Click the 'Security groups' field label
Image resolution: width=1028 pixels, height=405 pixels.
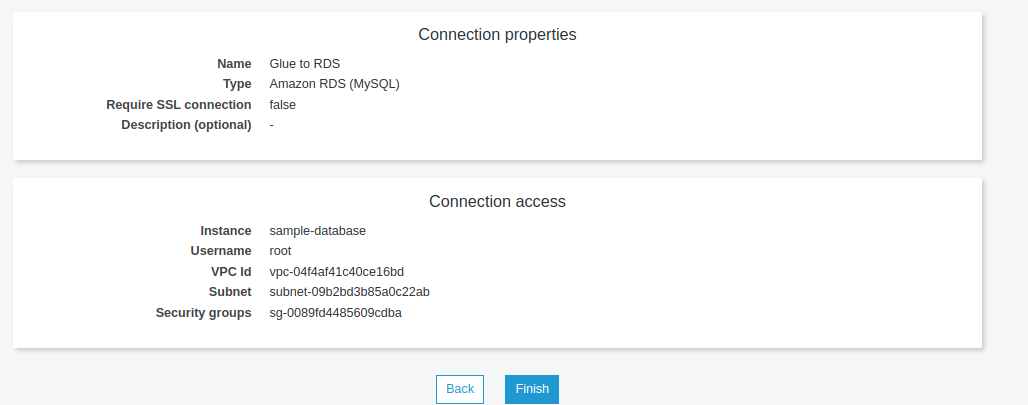pos(204,313)
